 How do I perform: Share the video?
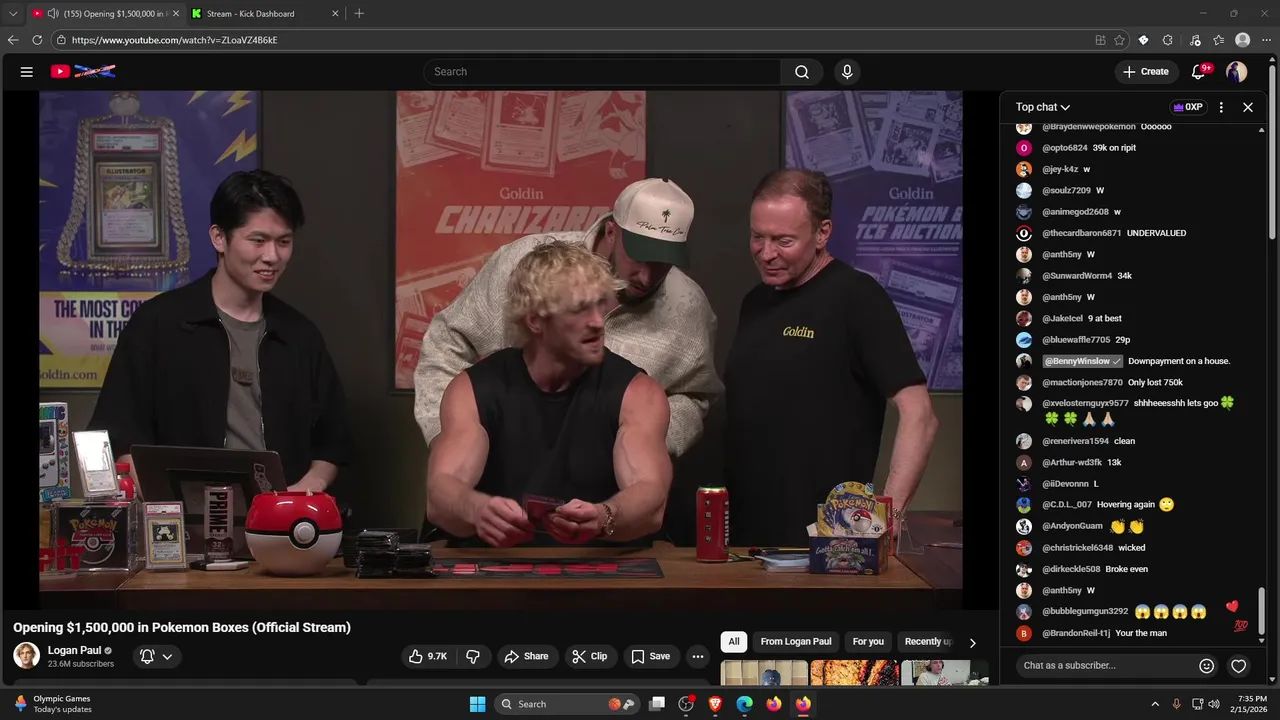pyautogui.click(x=526, y=657)
